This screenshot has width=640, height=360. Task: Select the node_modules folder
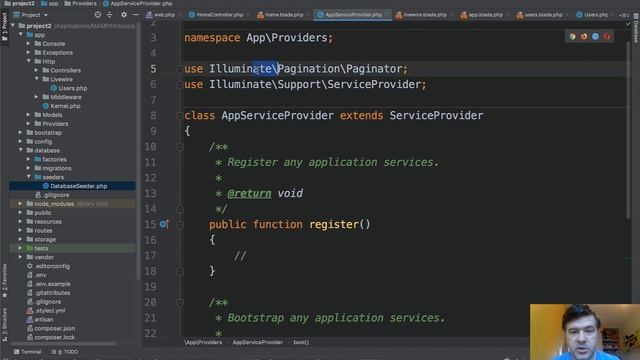pos(54,204)
